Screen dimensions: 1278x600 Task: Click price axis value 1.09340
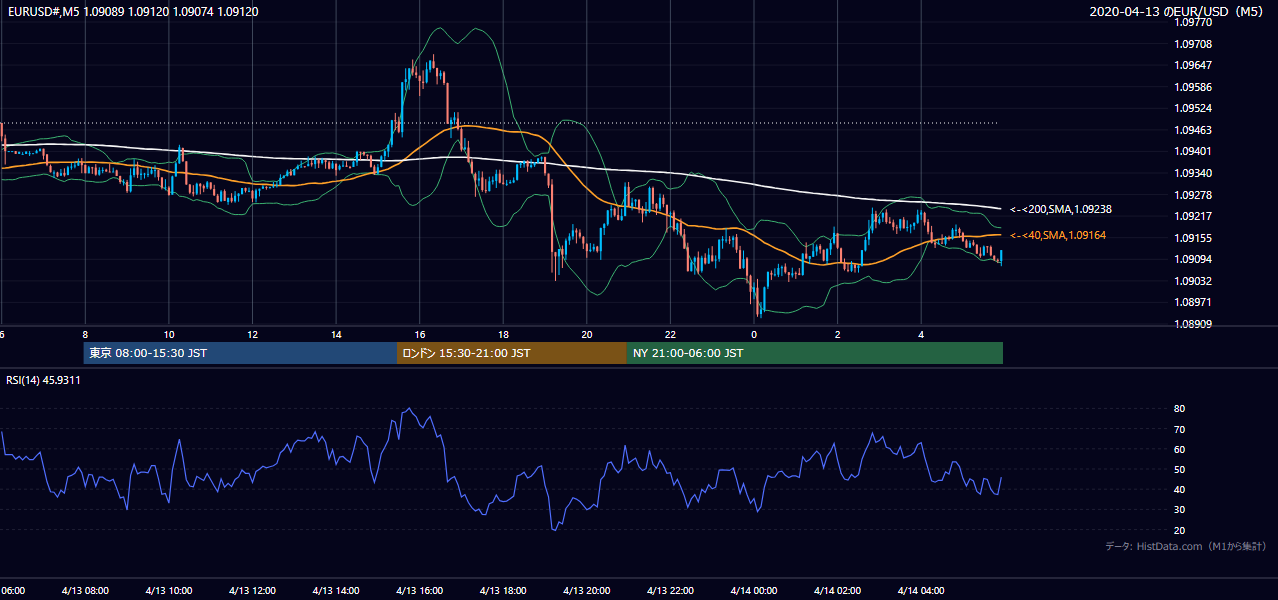(x=1194, y=173)
